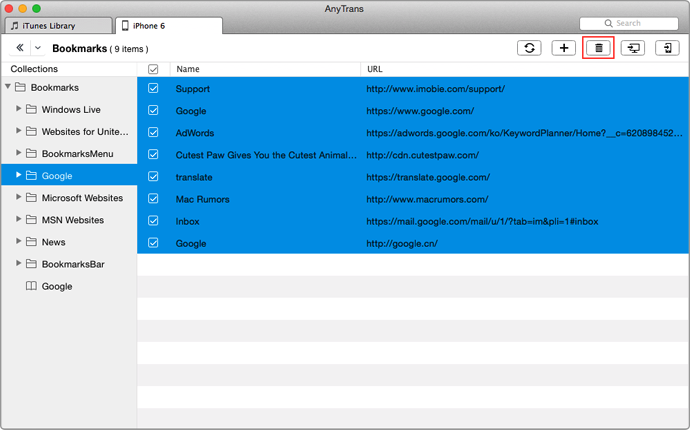This screenshot has width=690, height=430.
Task: Click URL https://translate.google.com/
Action: [x=428, y=177]
